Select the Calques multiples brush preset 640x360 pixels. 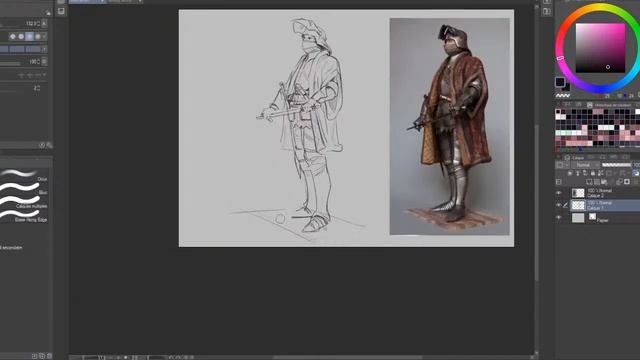tap(25, 202)
